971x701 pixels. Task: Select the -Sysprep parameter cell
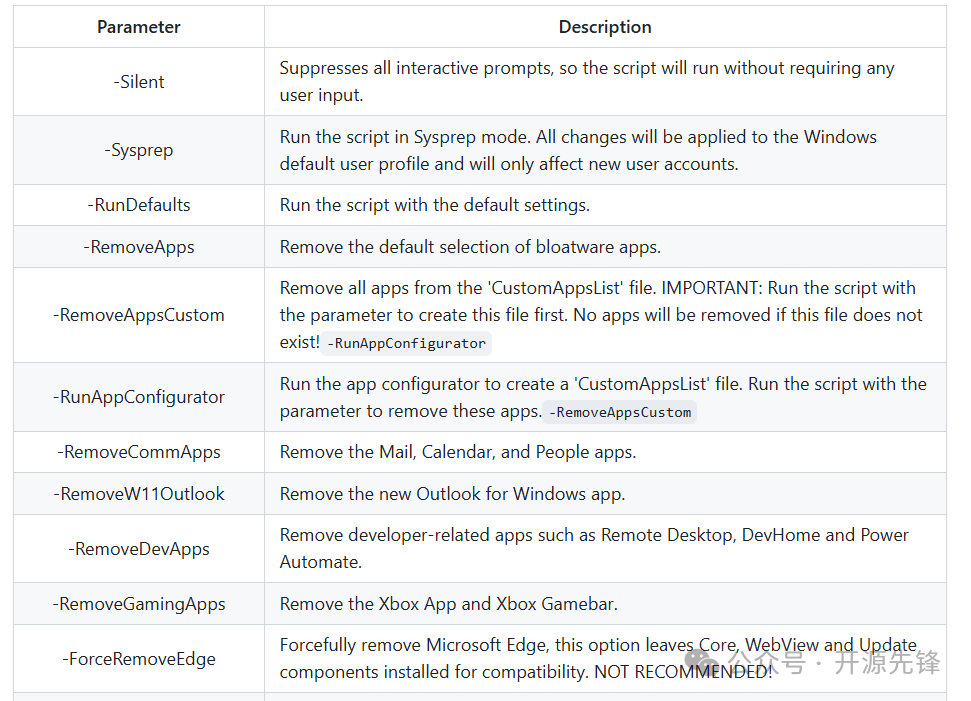(x=139, y=150)
